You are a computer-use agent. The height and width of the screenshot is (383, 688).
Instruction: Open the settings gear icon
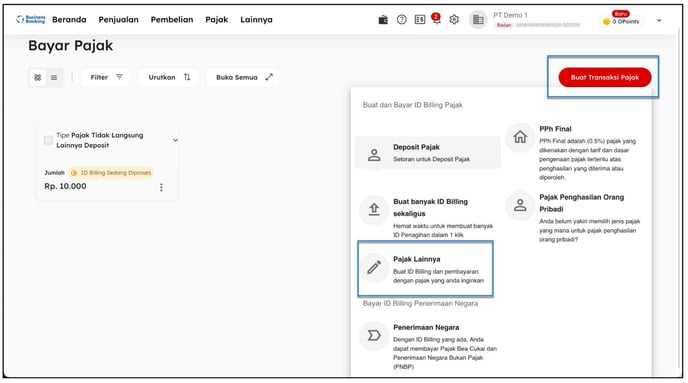(454, 20)
